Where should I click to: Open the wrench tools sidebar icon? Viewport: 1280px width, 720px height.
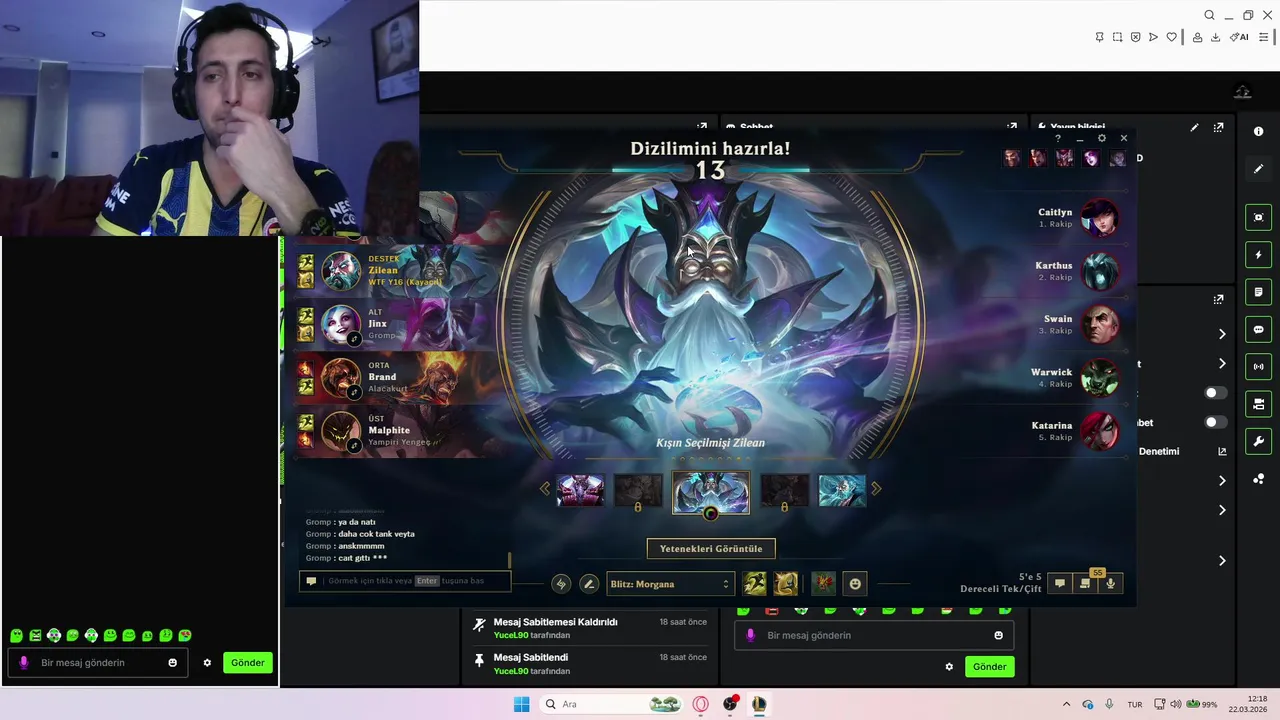[x=1258, y=441]
